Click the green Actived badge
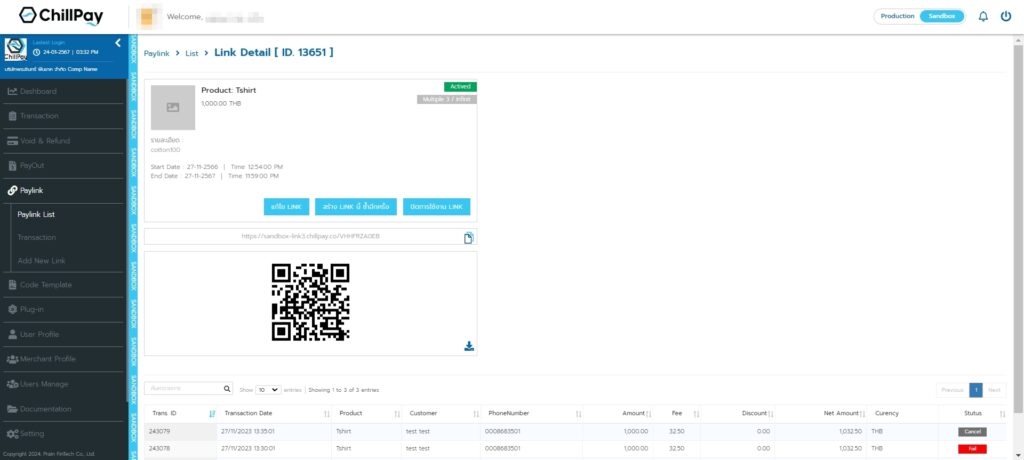Screen dimensions: 1024x460 460,86
